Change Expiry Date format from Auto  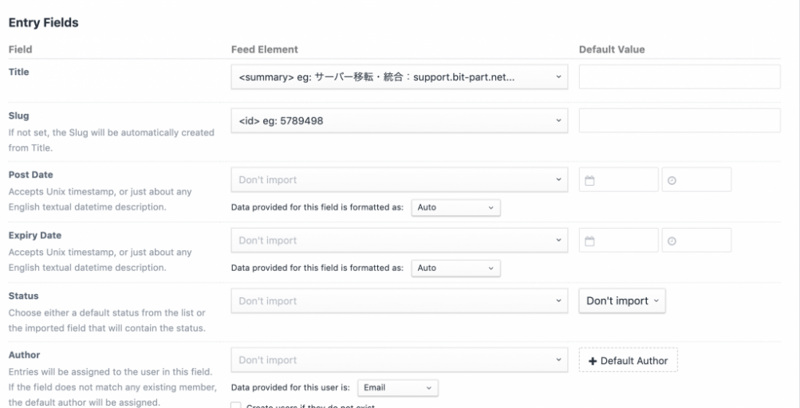[454, 268]
